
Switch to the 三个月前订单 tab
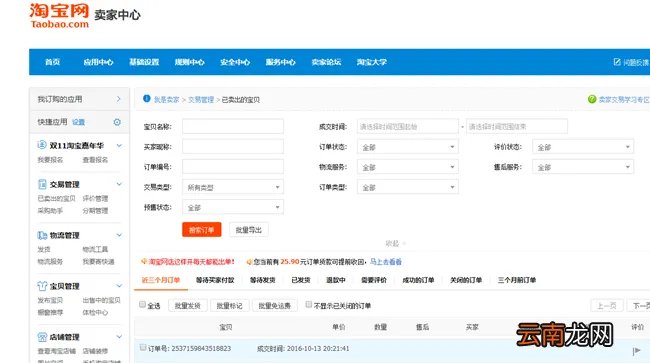tap(517, 280)
